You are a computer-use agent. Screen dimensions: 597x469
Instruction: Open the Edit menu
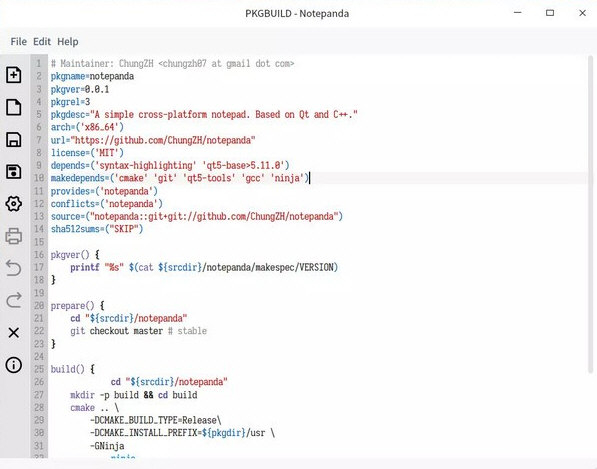(42, 41)
